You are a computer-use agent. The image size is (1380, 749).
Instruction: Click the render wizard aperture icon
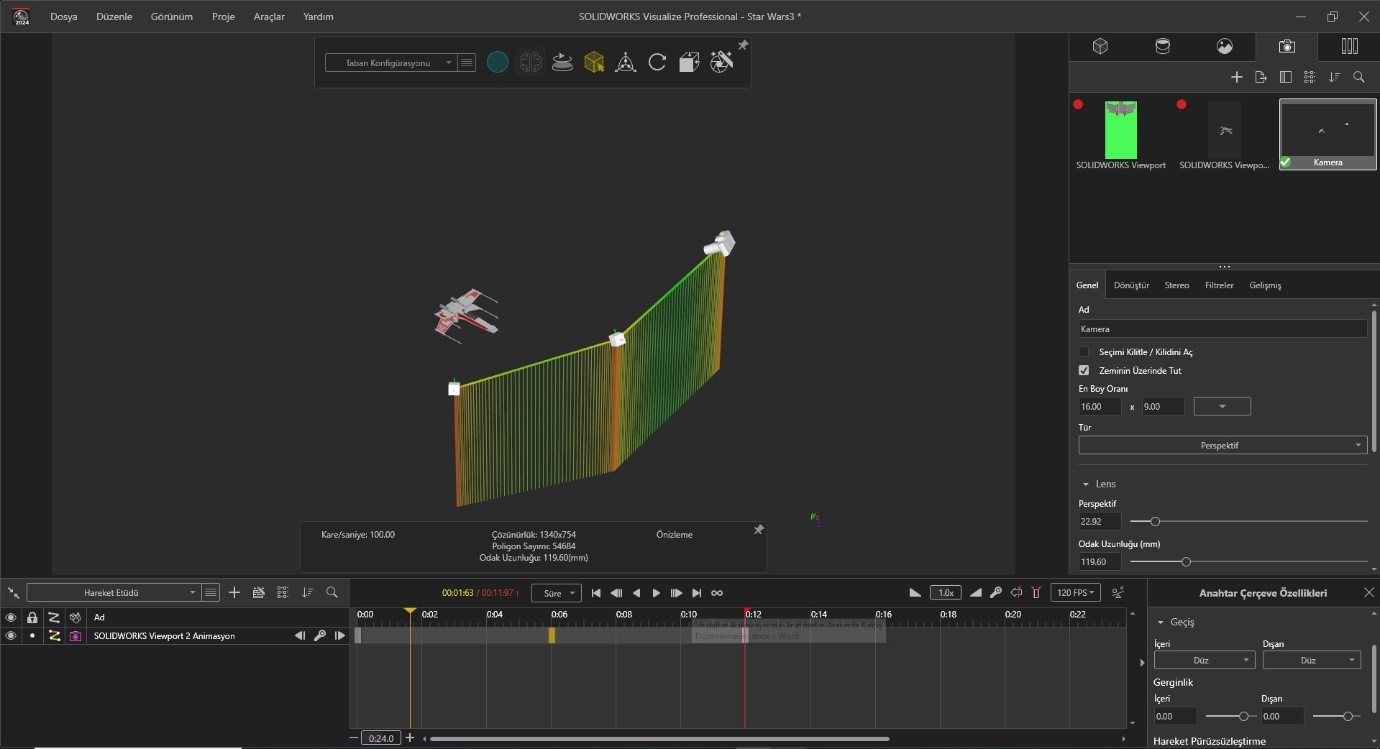[721, 62]
